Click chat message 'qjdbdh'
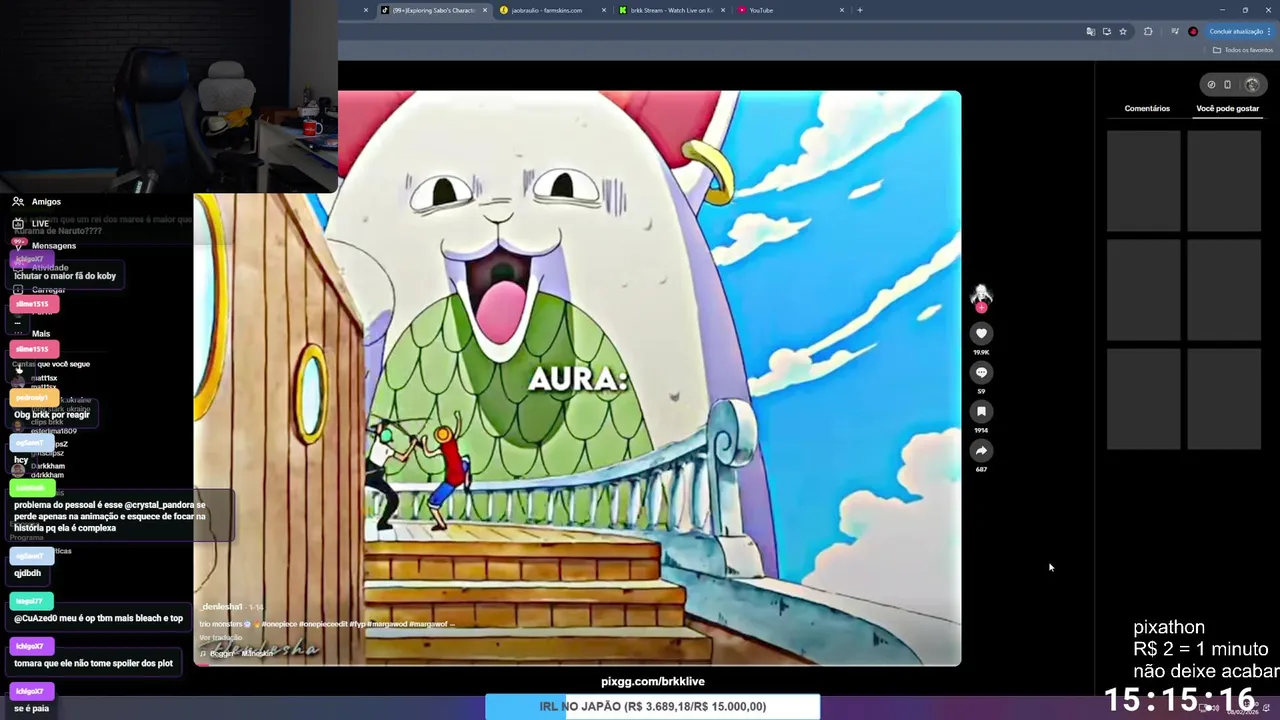The height and width of the screenshot is (720, 1280). (x=28, y=573)
